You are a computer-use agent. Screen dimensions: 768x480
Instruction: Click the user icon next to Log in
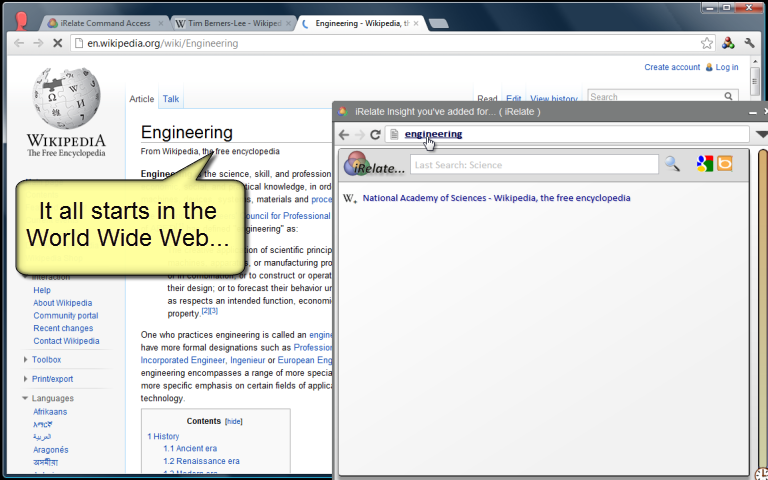pos(709,67)
